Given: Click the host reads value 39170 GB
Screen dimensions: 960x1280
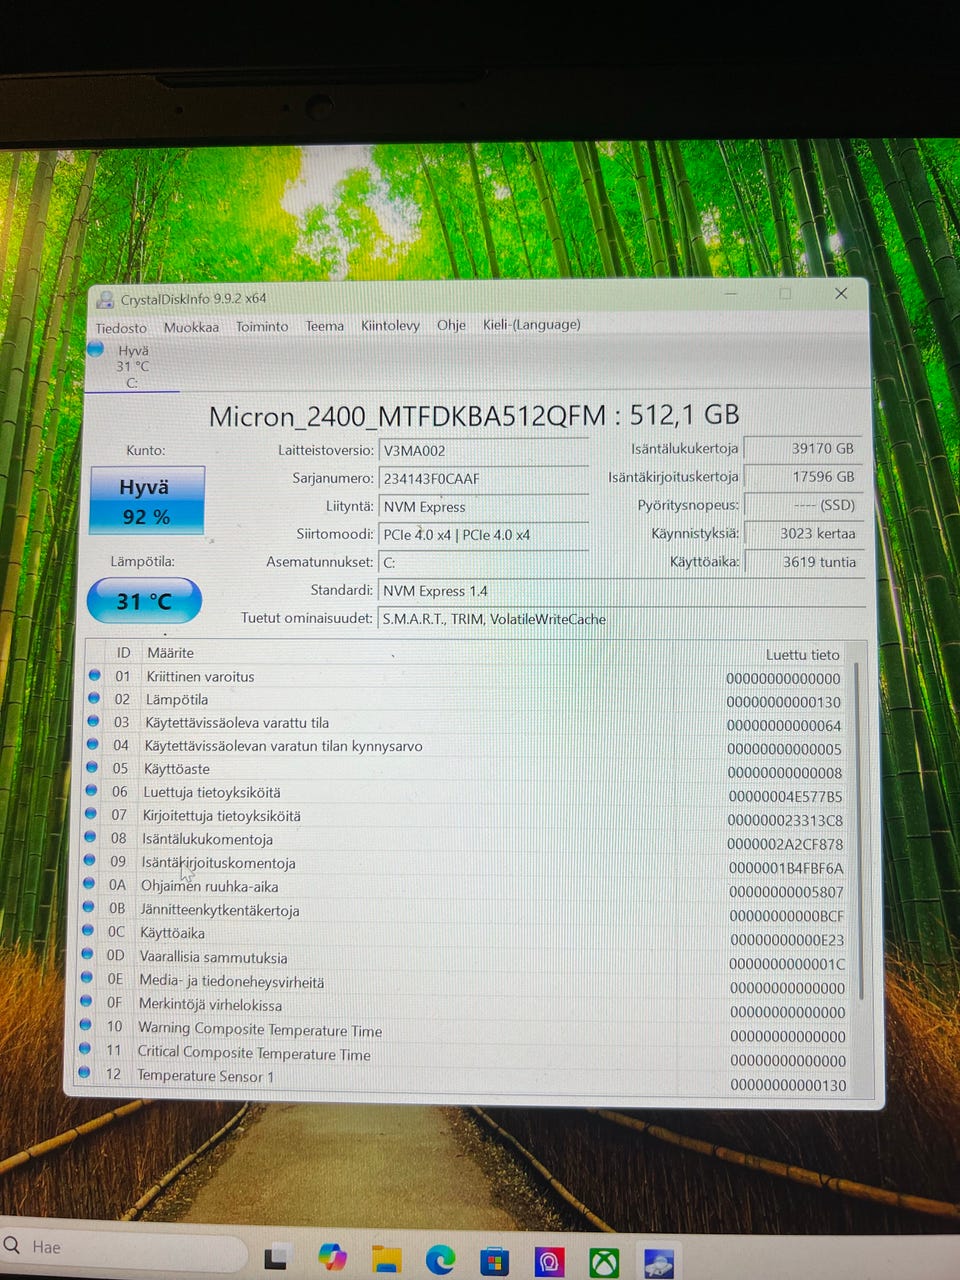Looking at the screenshot, I should (802, 449).
